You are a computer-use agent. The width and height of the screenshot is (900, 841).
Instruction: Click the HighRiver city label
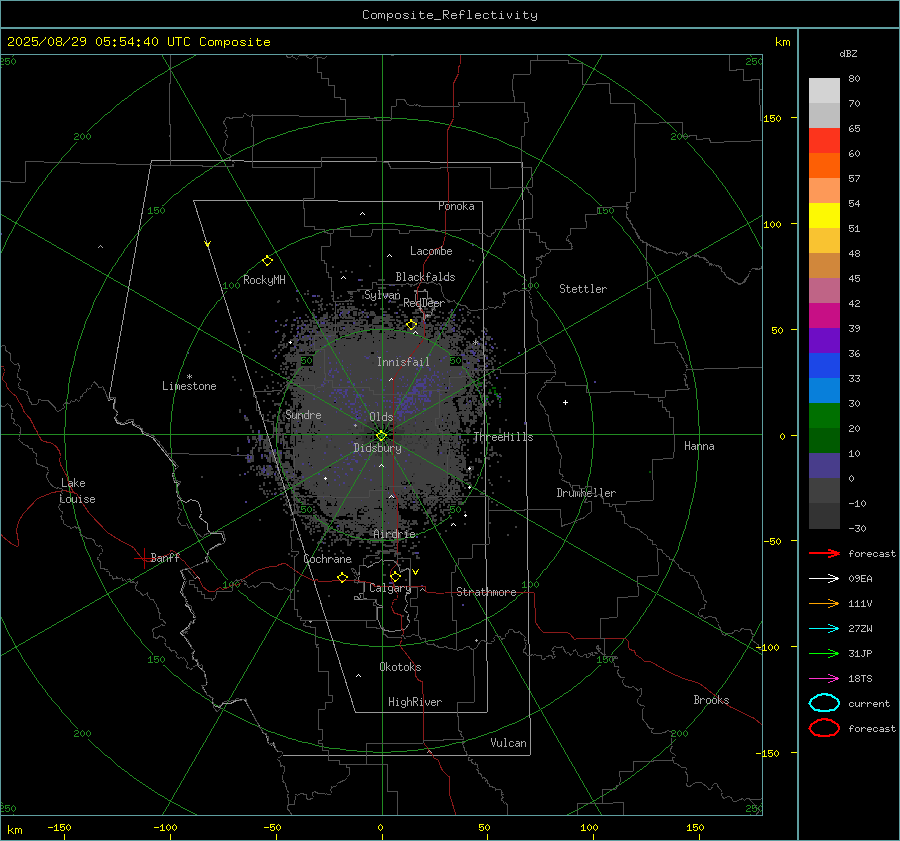pyautogui.click(x=414, y=702)
